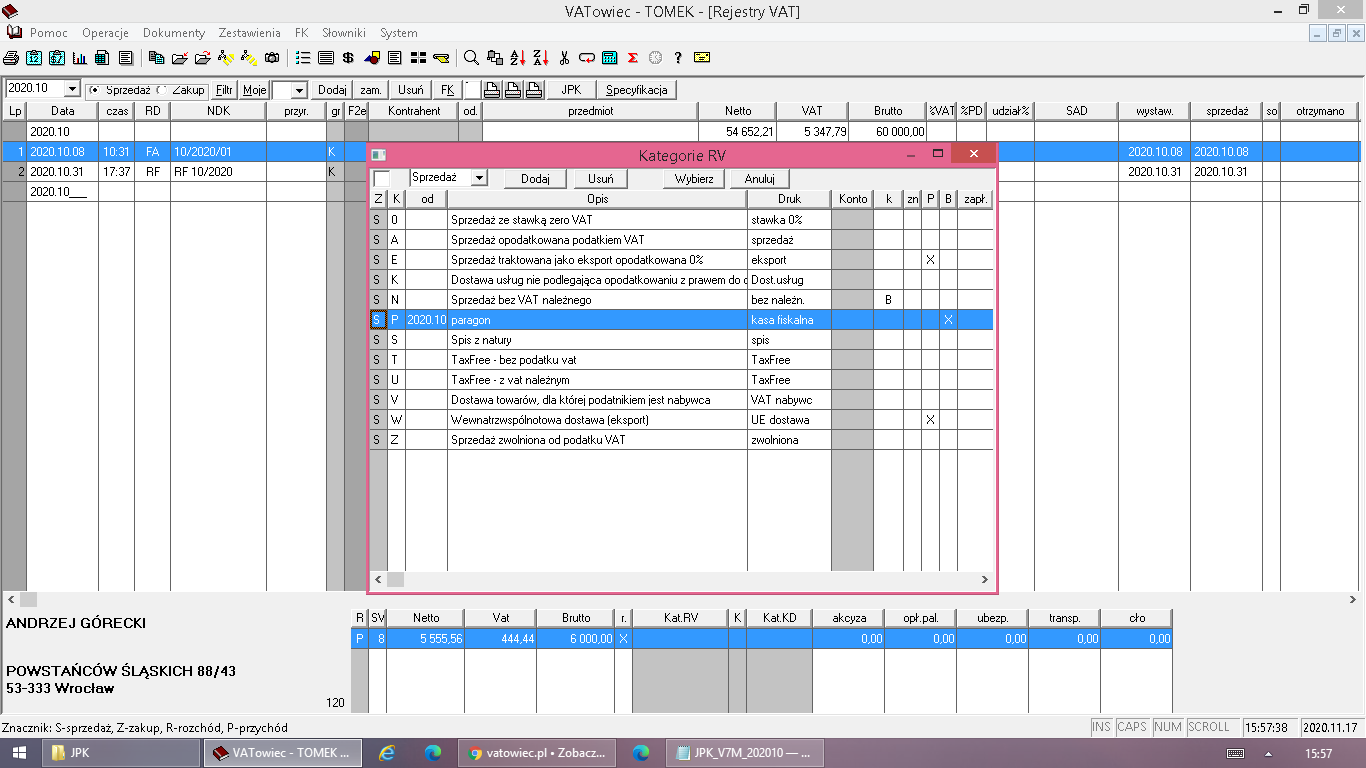Expand the dropdown next to the Moje button

(298, 90)
